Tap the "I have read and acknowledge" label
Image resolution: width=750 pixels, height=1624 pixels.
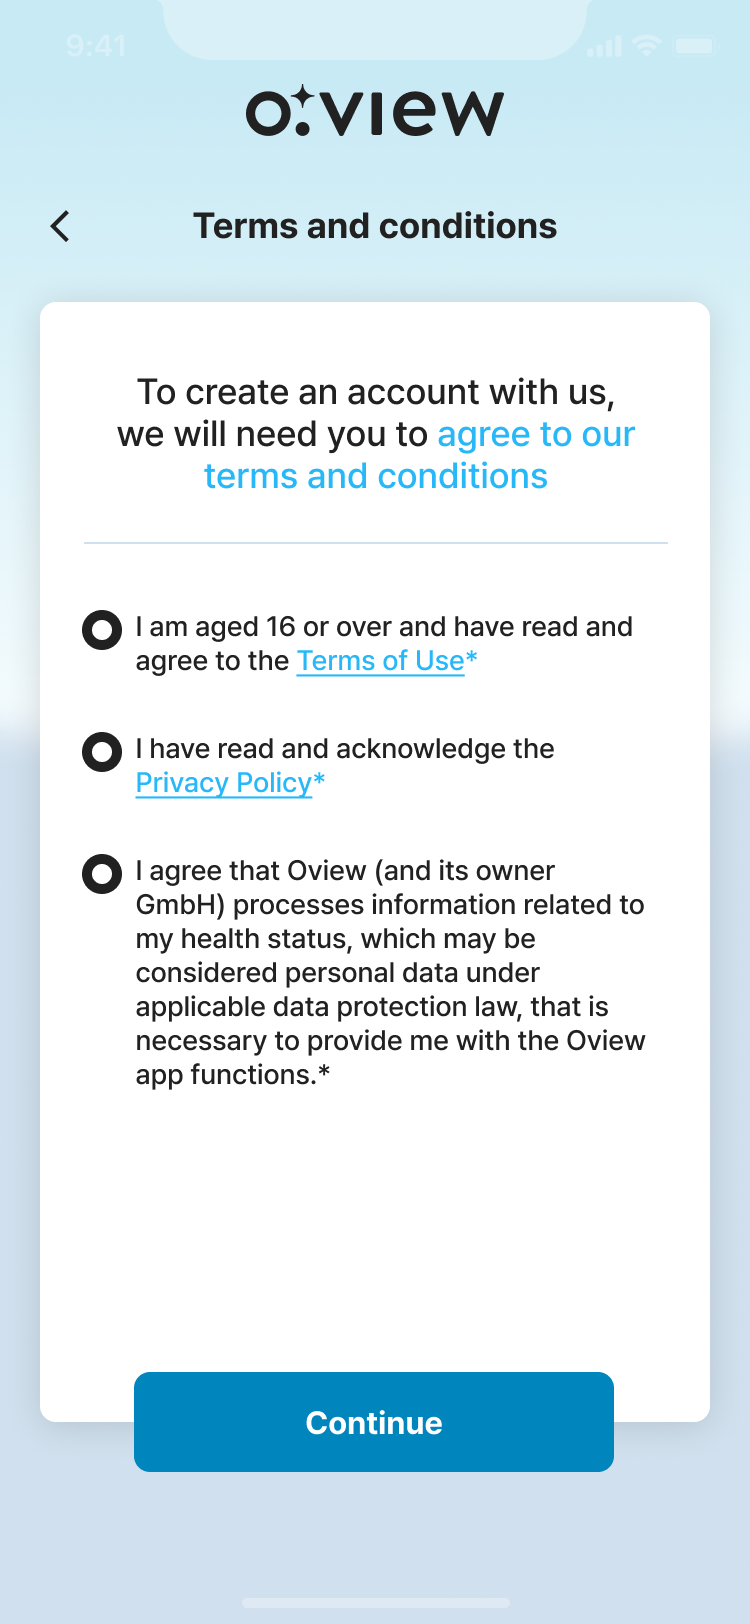click(345, 749)
